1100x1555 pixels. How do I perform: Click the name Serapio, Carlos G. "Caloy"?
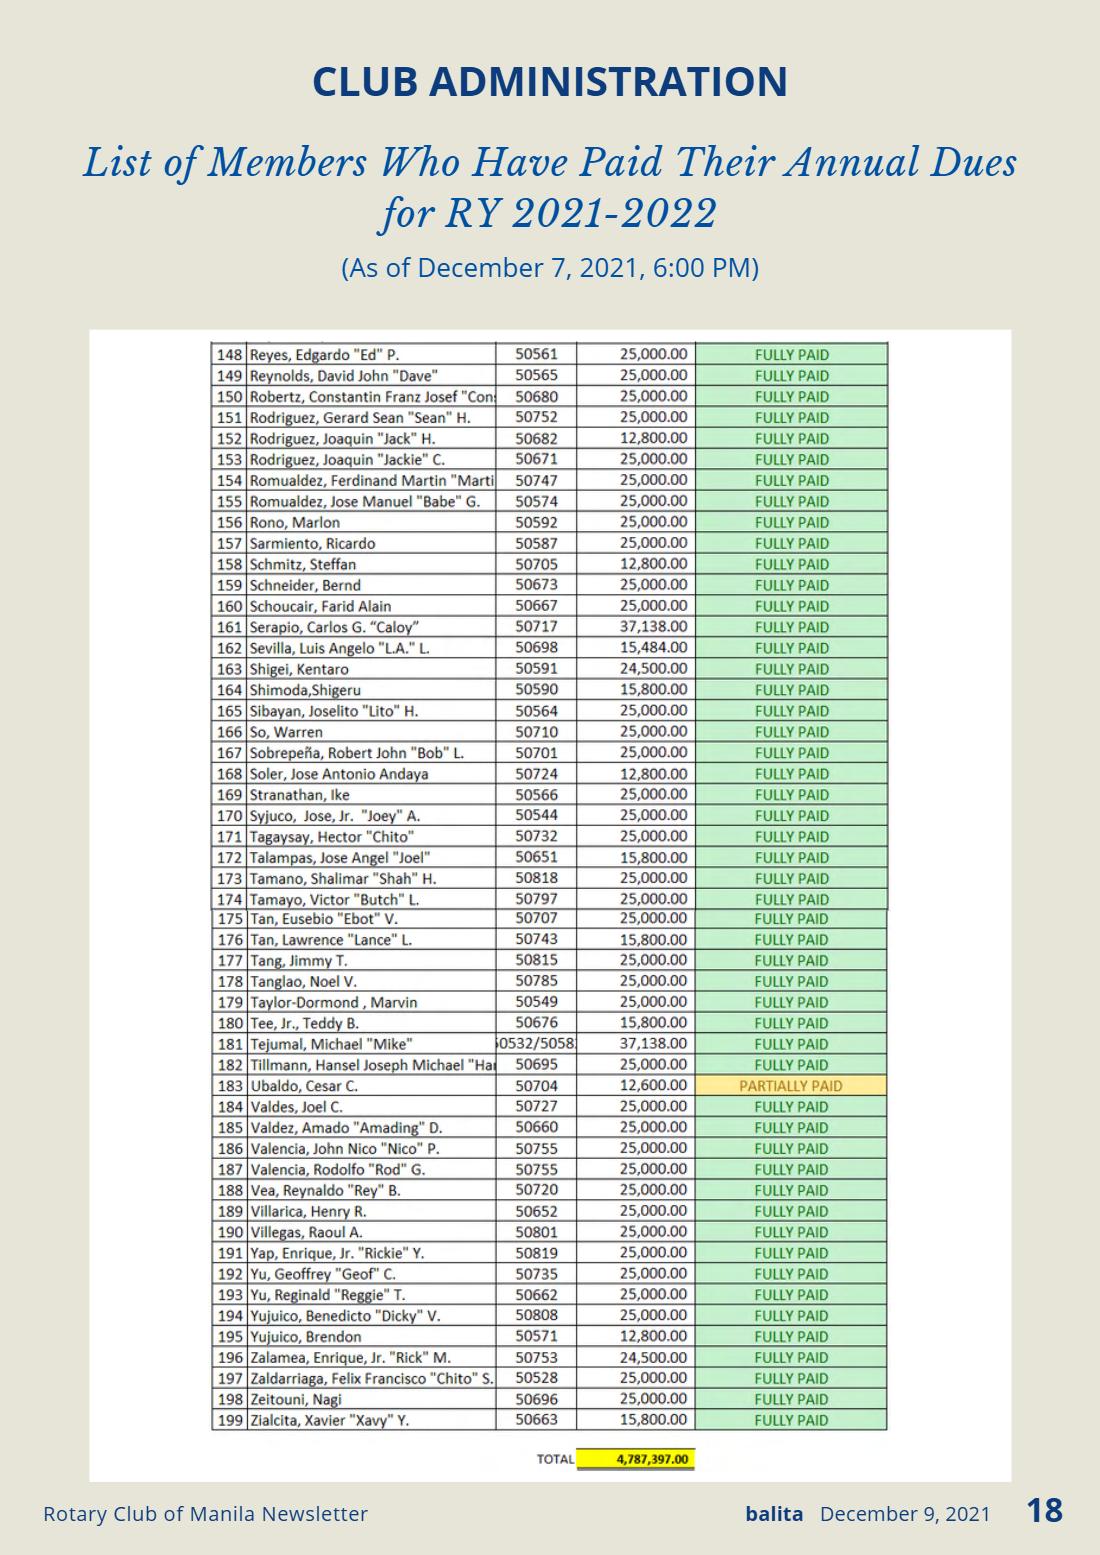click(334, 627)
